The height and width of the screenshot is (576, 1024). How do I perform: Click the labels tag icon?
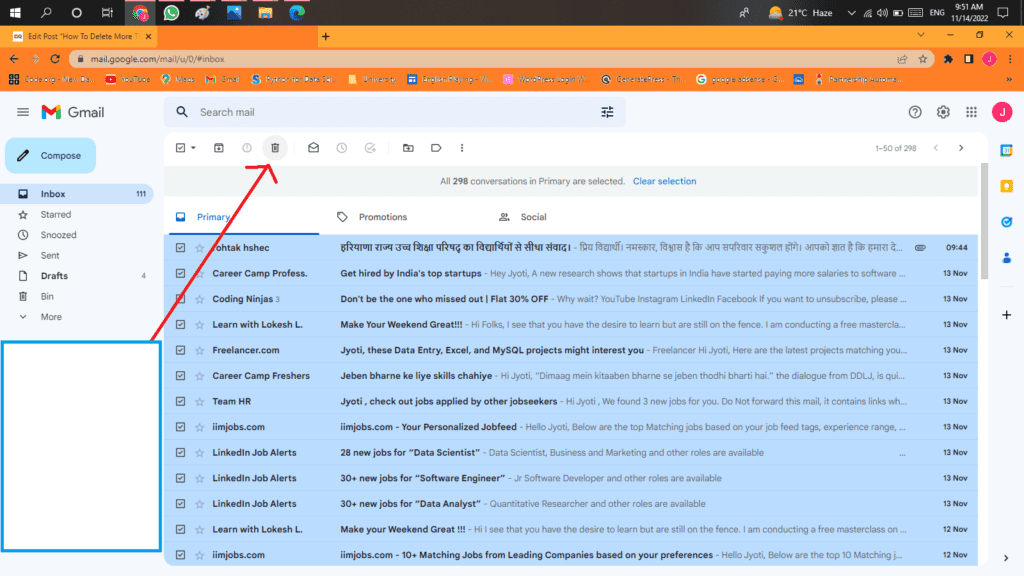click(436, 148)
